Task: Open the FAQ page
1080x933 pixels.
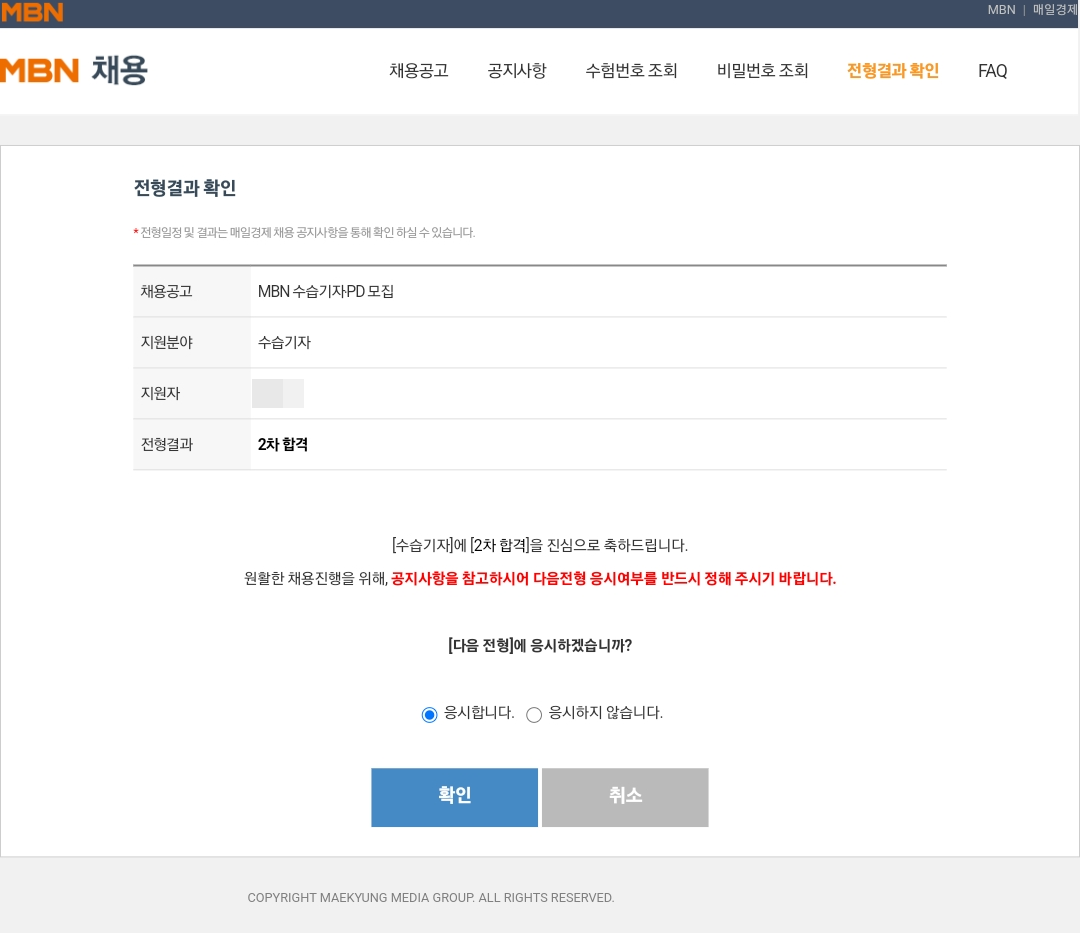Action: click(x=992, y=70)
